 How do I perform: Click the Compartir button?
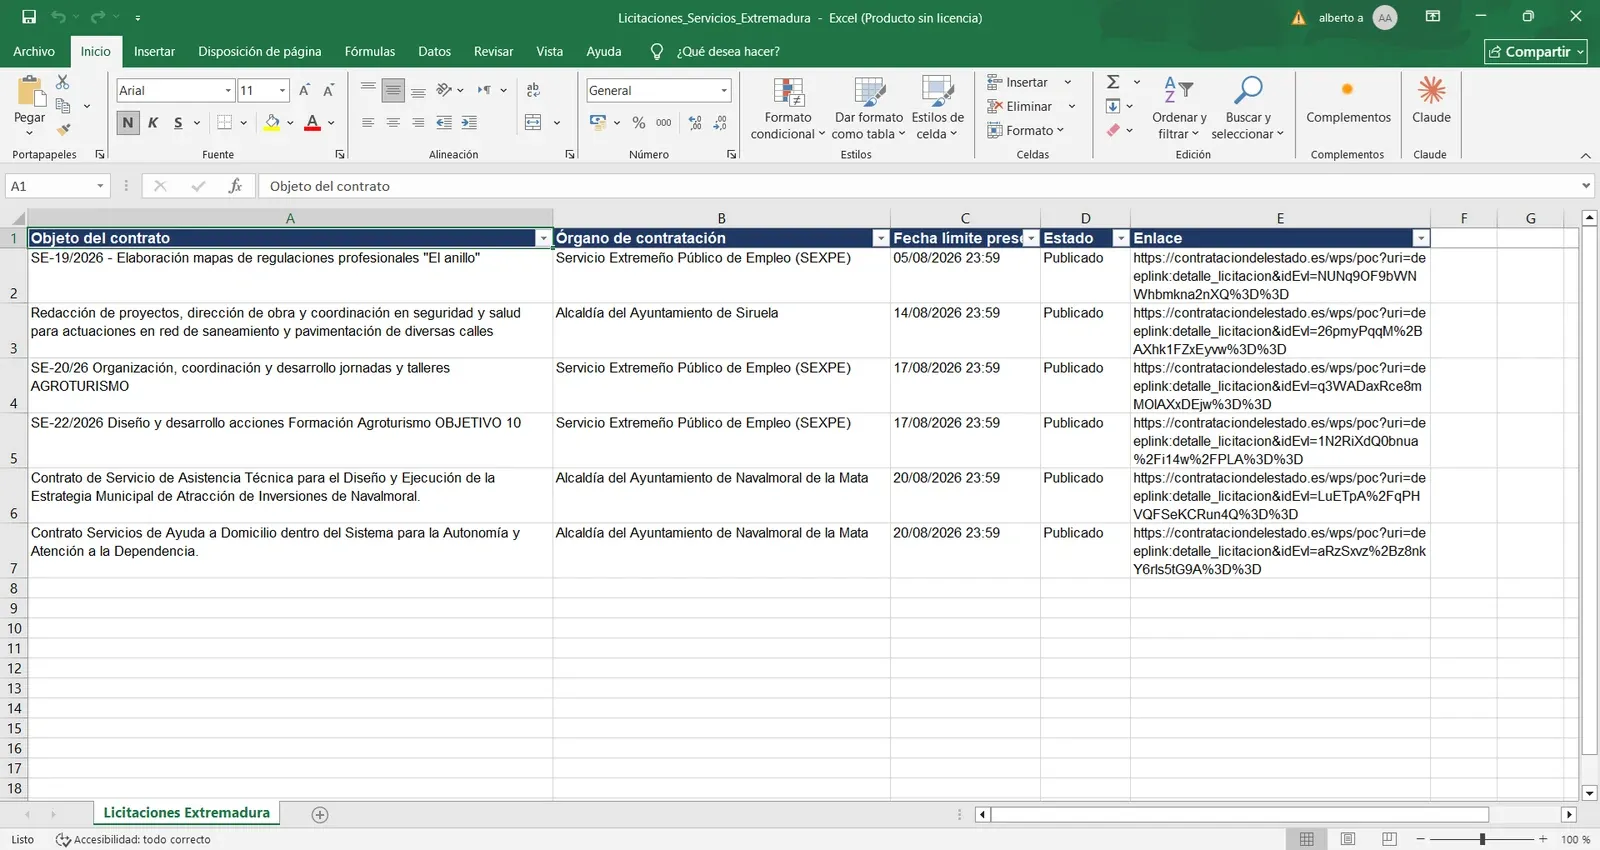(1535, 51)
